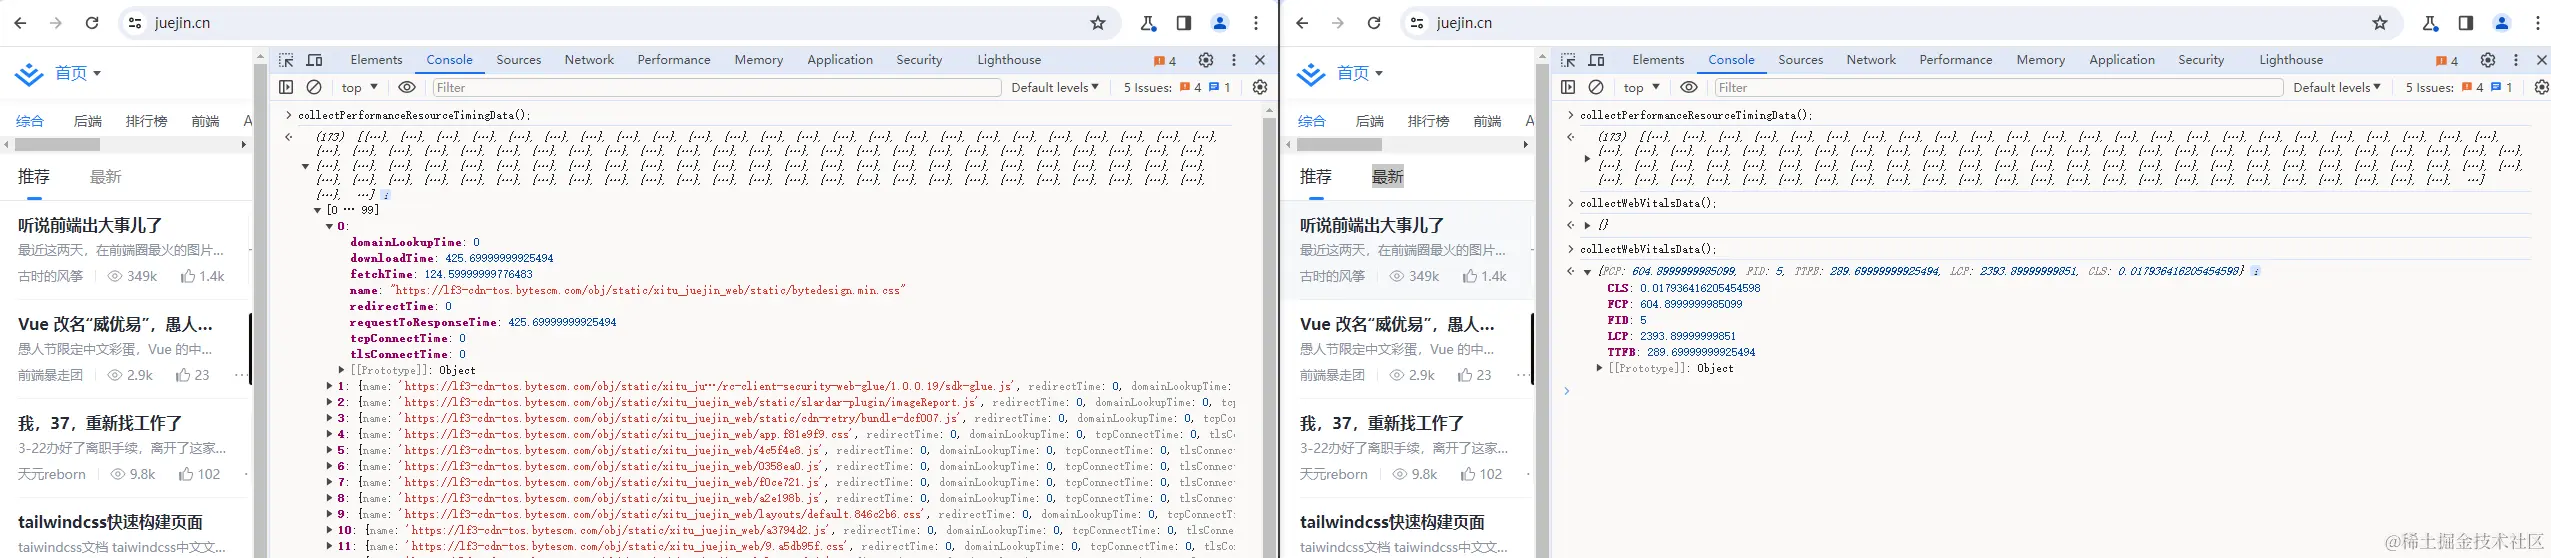This screenshot has width=2551, height=558.
Task: Open console settings gear in right window
Action: [x=2541, y=87]
